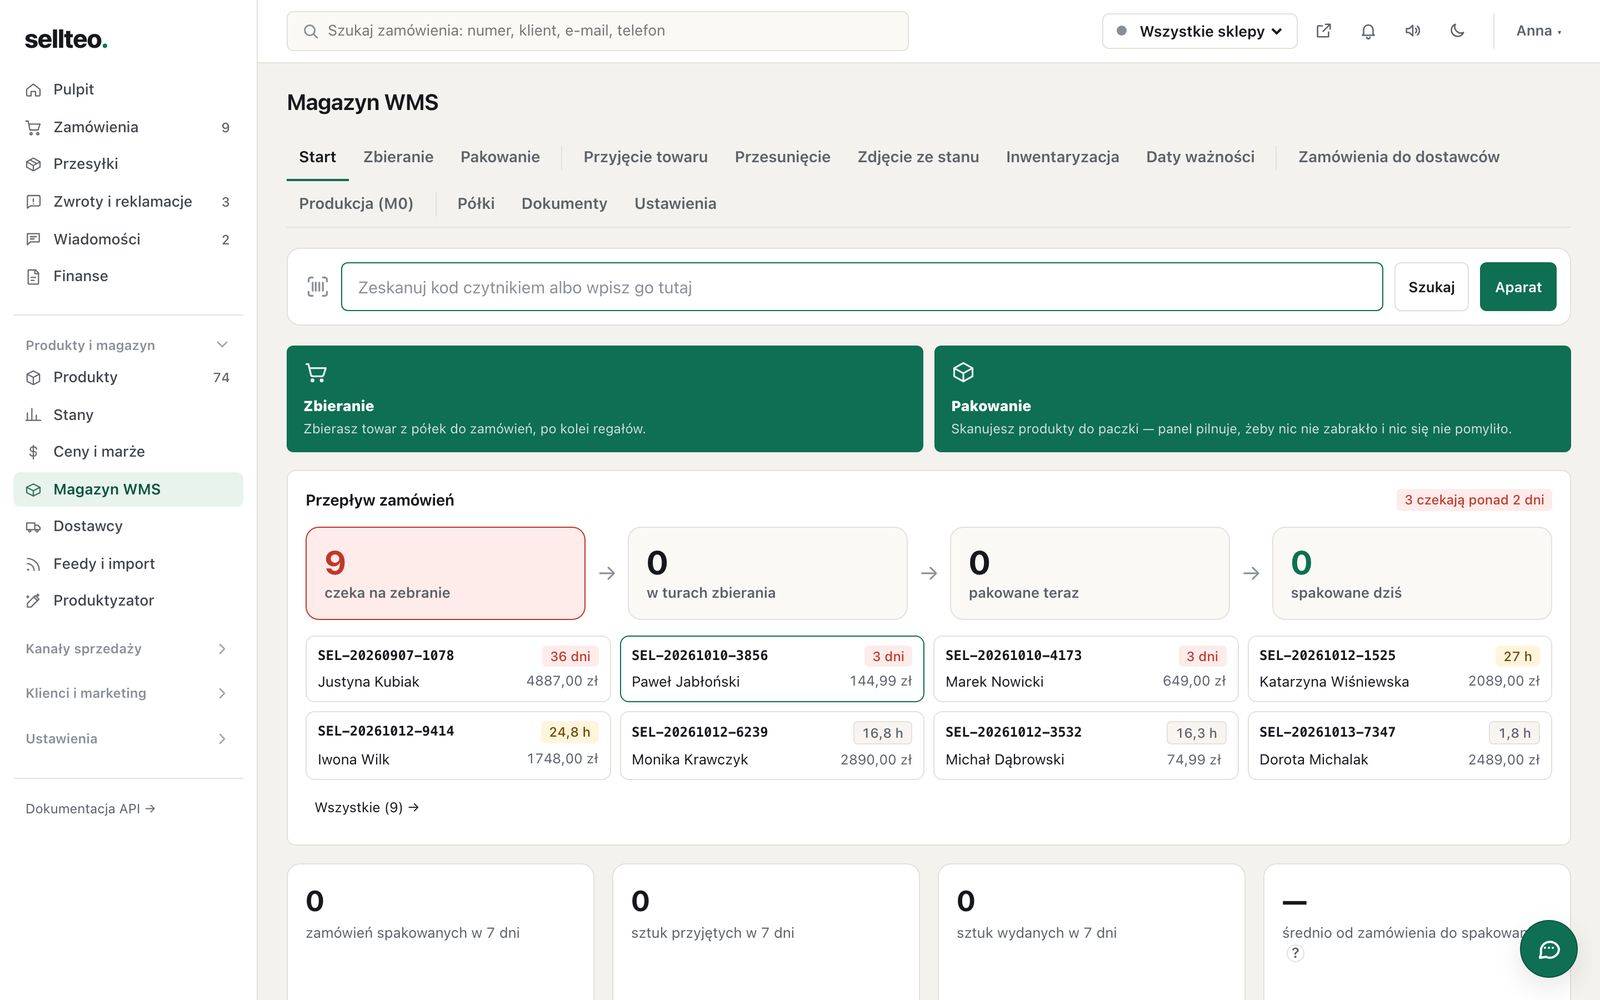This screenshot has height=1000, width=1600.
Task: Click the Pulpit home icon
Action: coord(33,90)
